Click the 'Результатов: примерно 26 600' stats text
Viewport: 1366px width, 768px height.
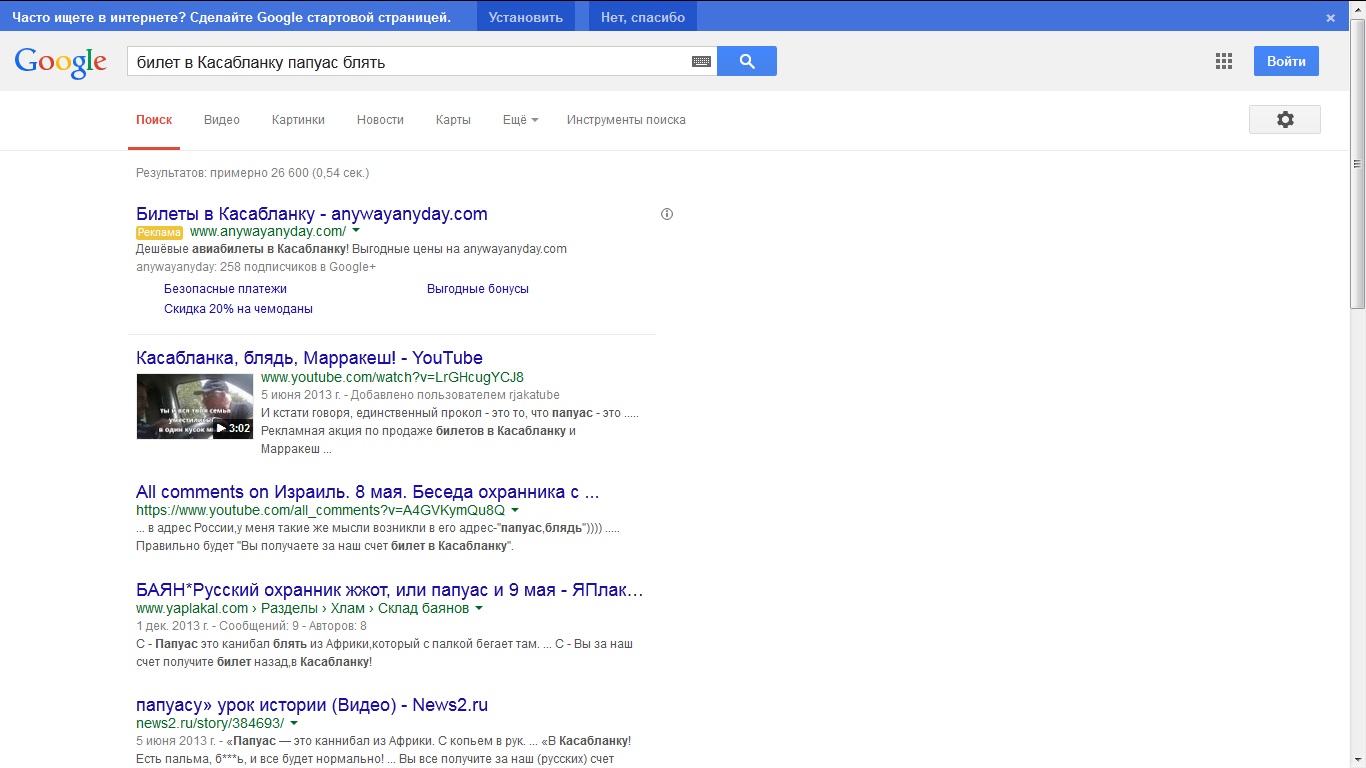pos(253,173)
